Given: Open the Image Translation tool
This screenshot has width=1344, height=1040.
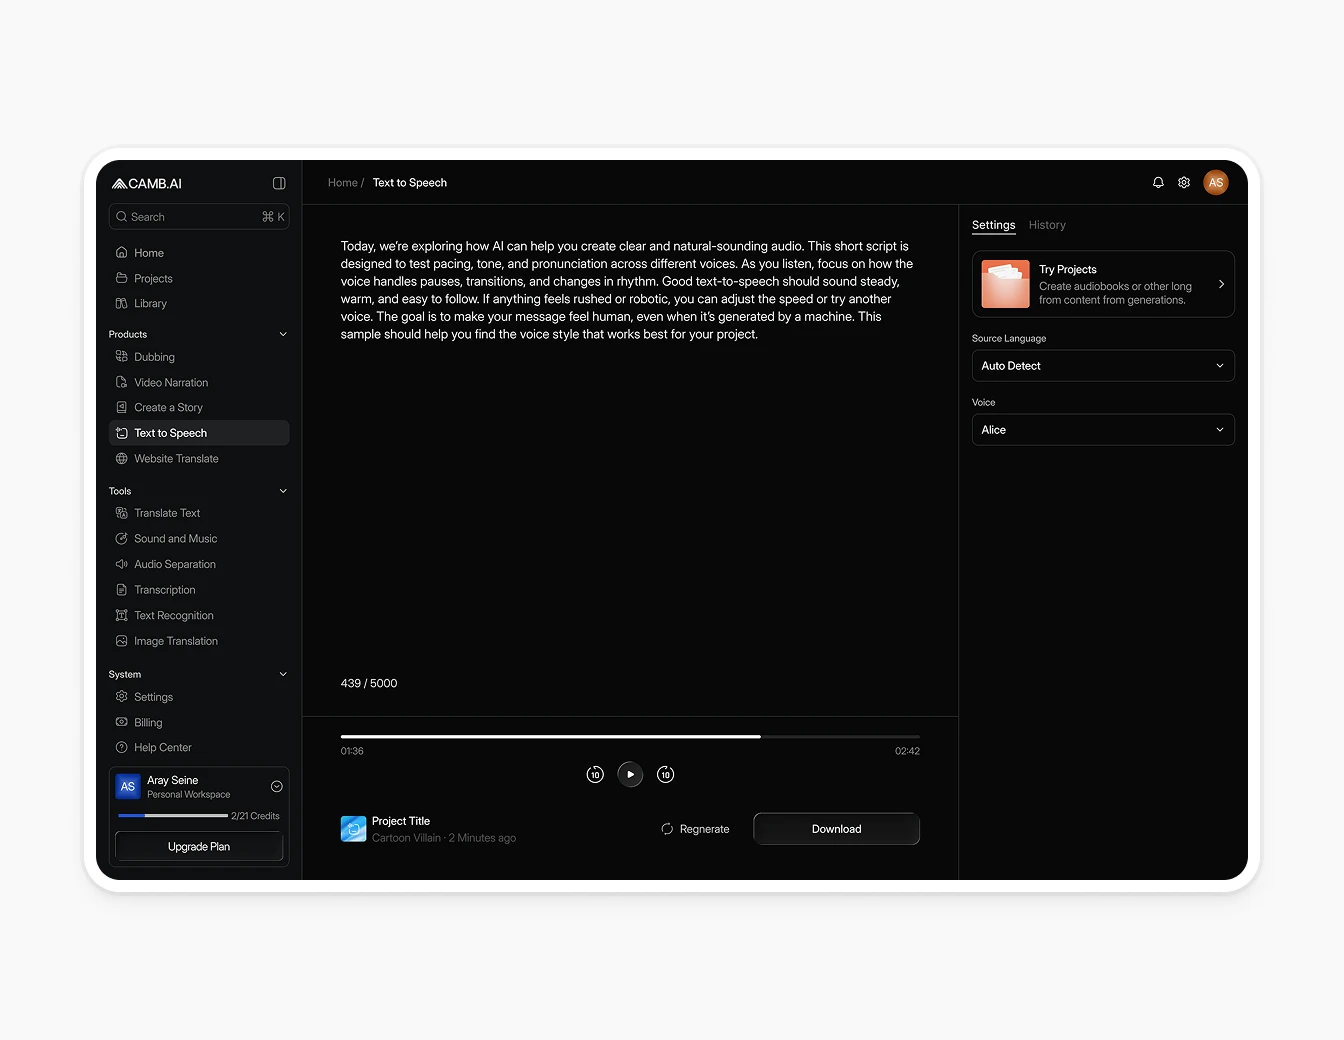Looking at the screenshot, I should tap(176, 641).
